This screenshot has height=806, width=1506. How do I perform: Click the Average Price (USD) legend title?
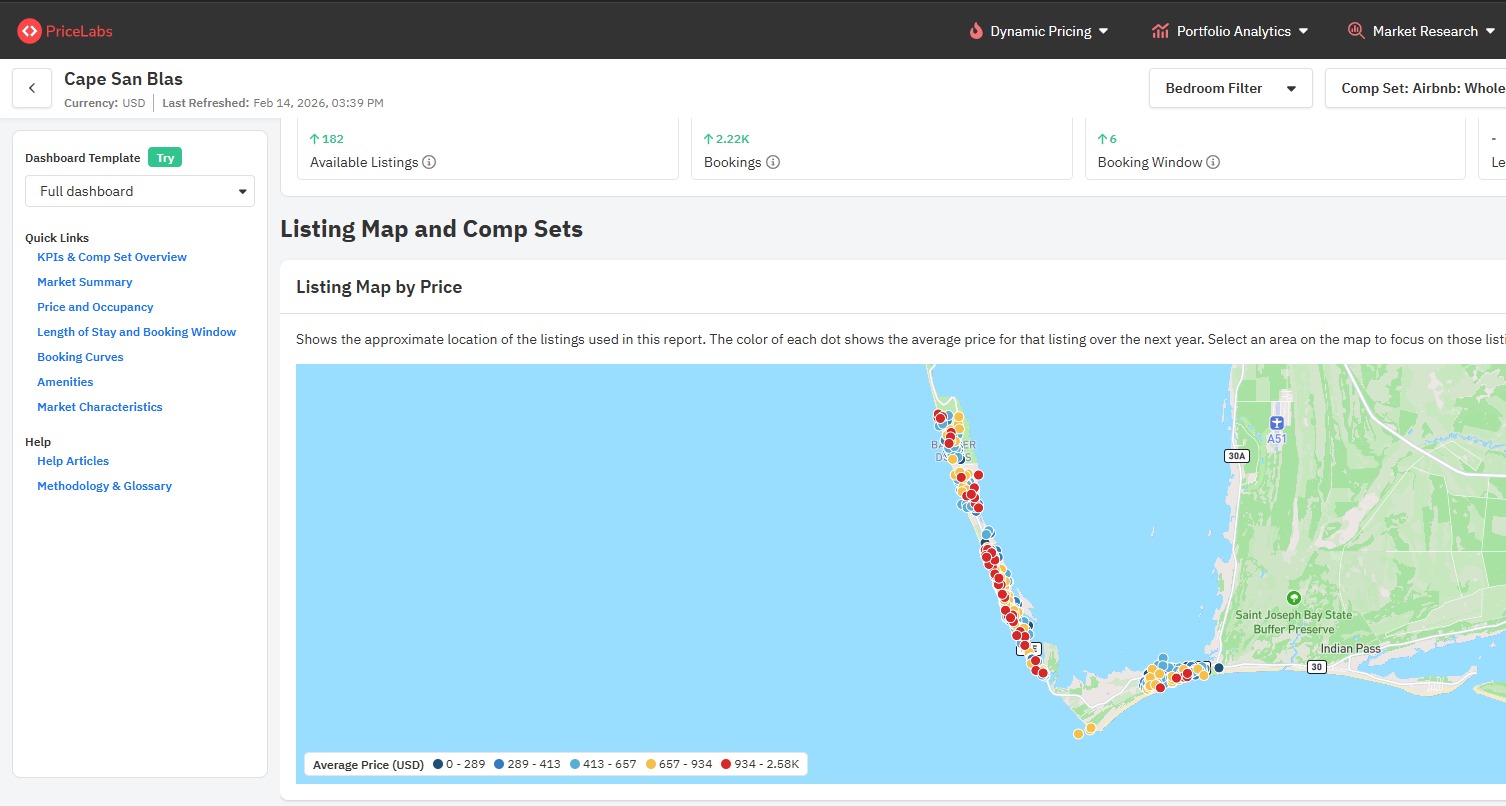click(368, 765)
